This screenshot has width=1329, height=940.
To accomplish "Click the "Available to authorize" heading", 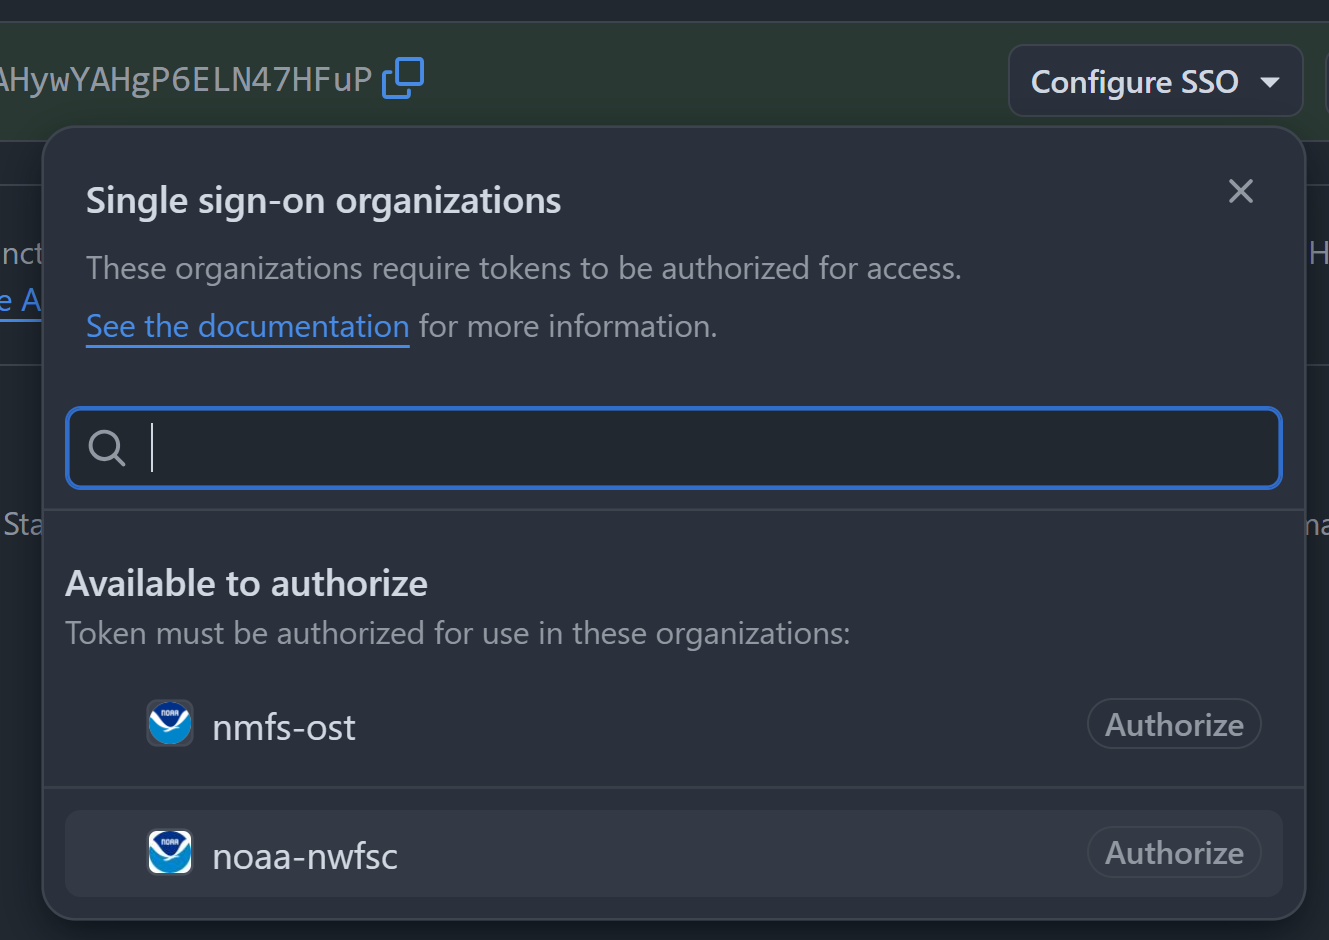I will point(246,583).
